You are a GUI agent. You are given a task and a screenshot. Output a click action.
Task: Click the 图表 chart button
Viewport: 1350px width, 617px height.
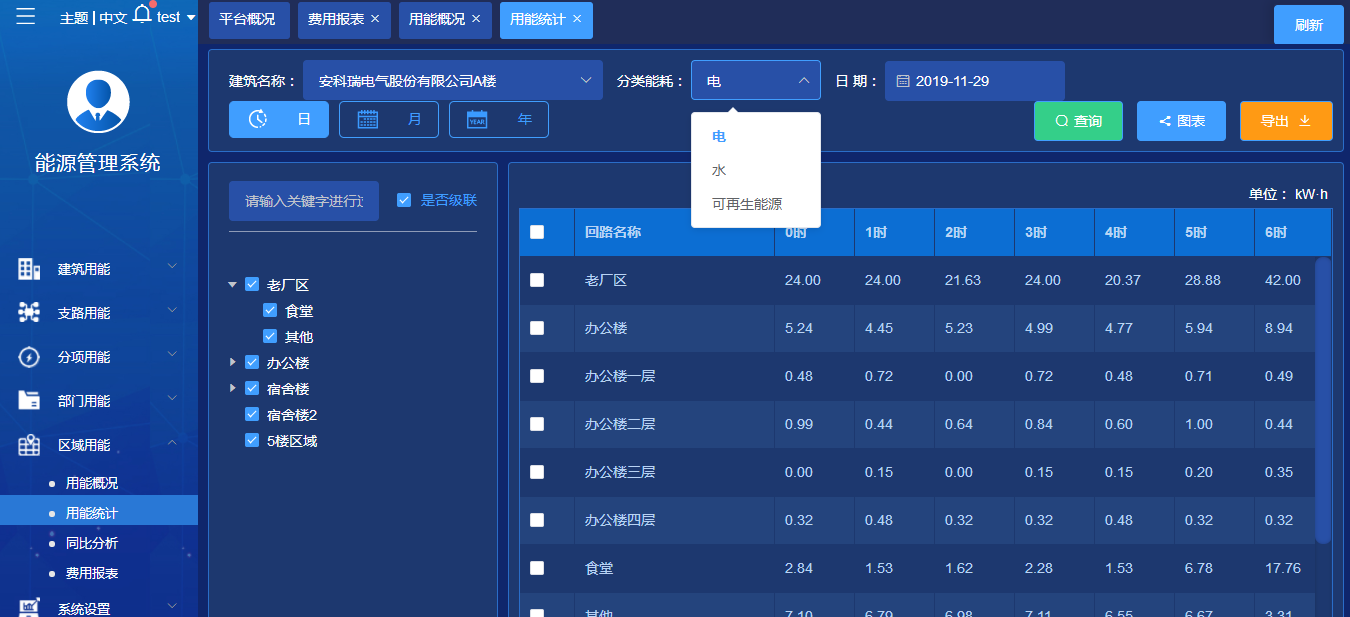pos(1181,121)
